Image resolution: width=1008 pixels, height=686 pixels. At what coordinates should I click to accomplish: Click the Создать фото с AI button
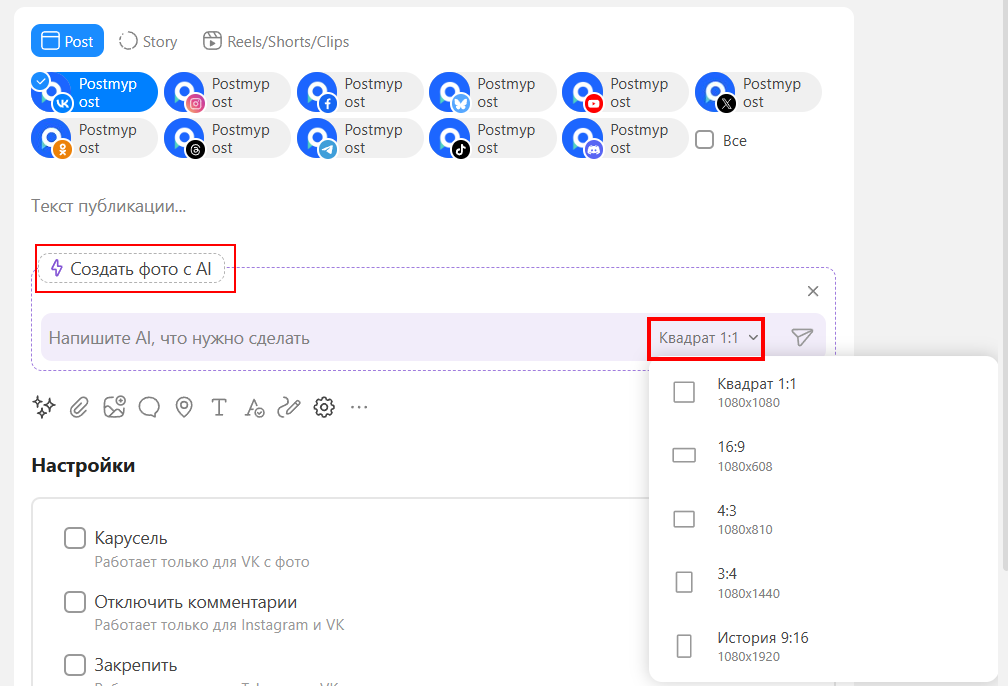(132, 269)
